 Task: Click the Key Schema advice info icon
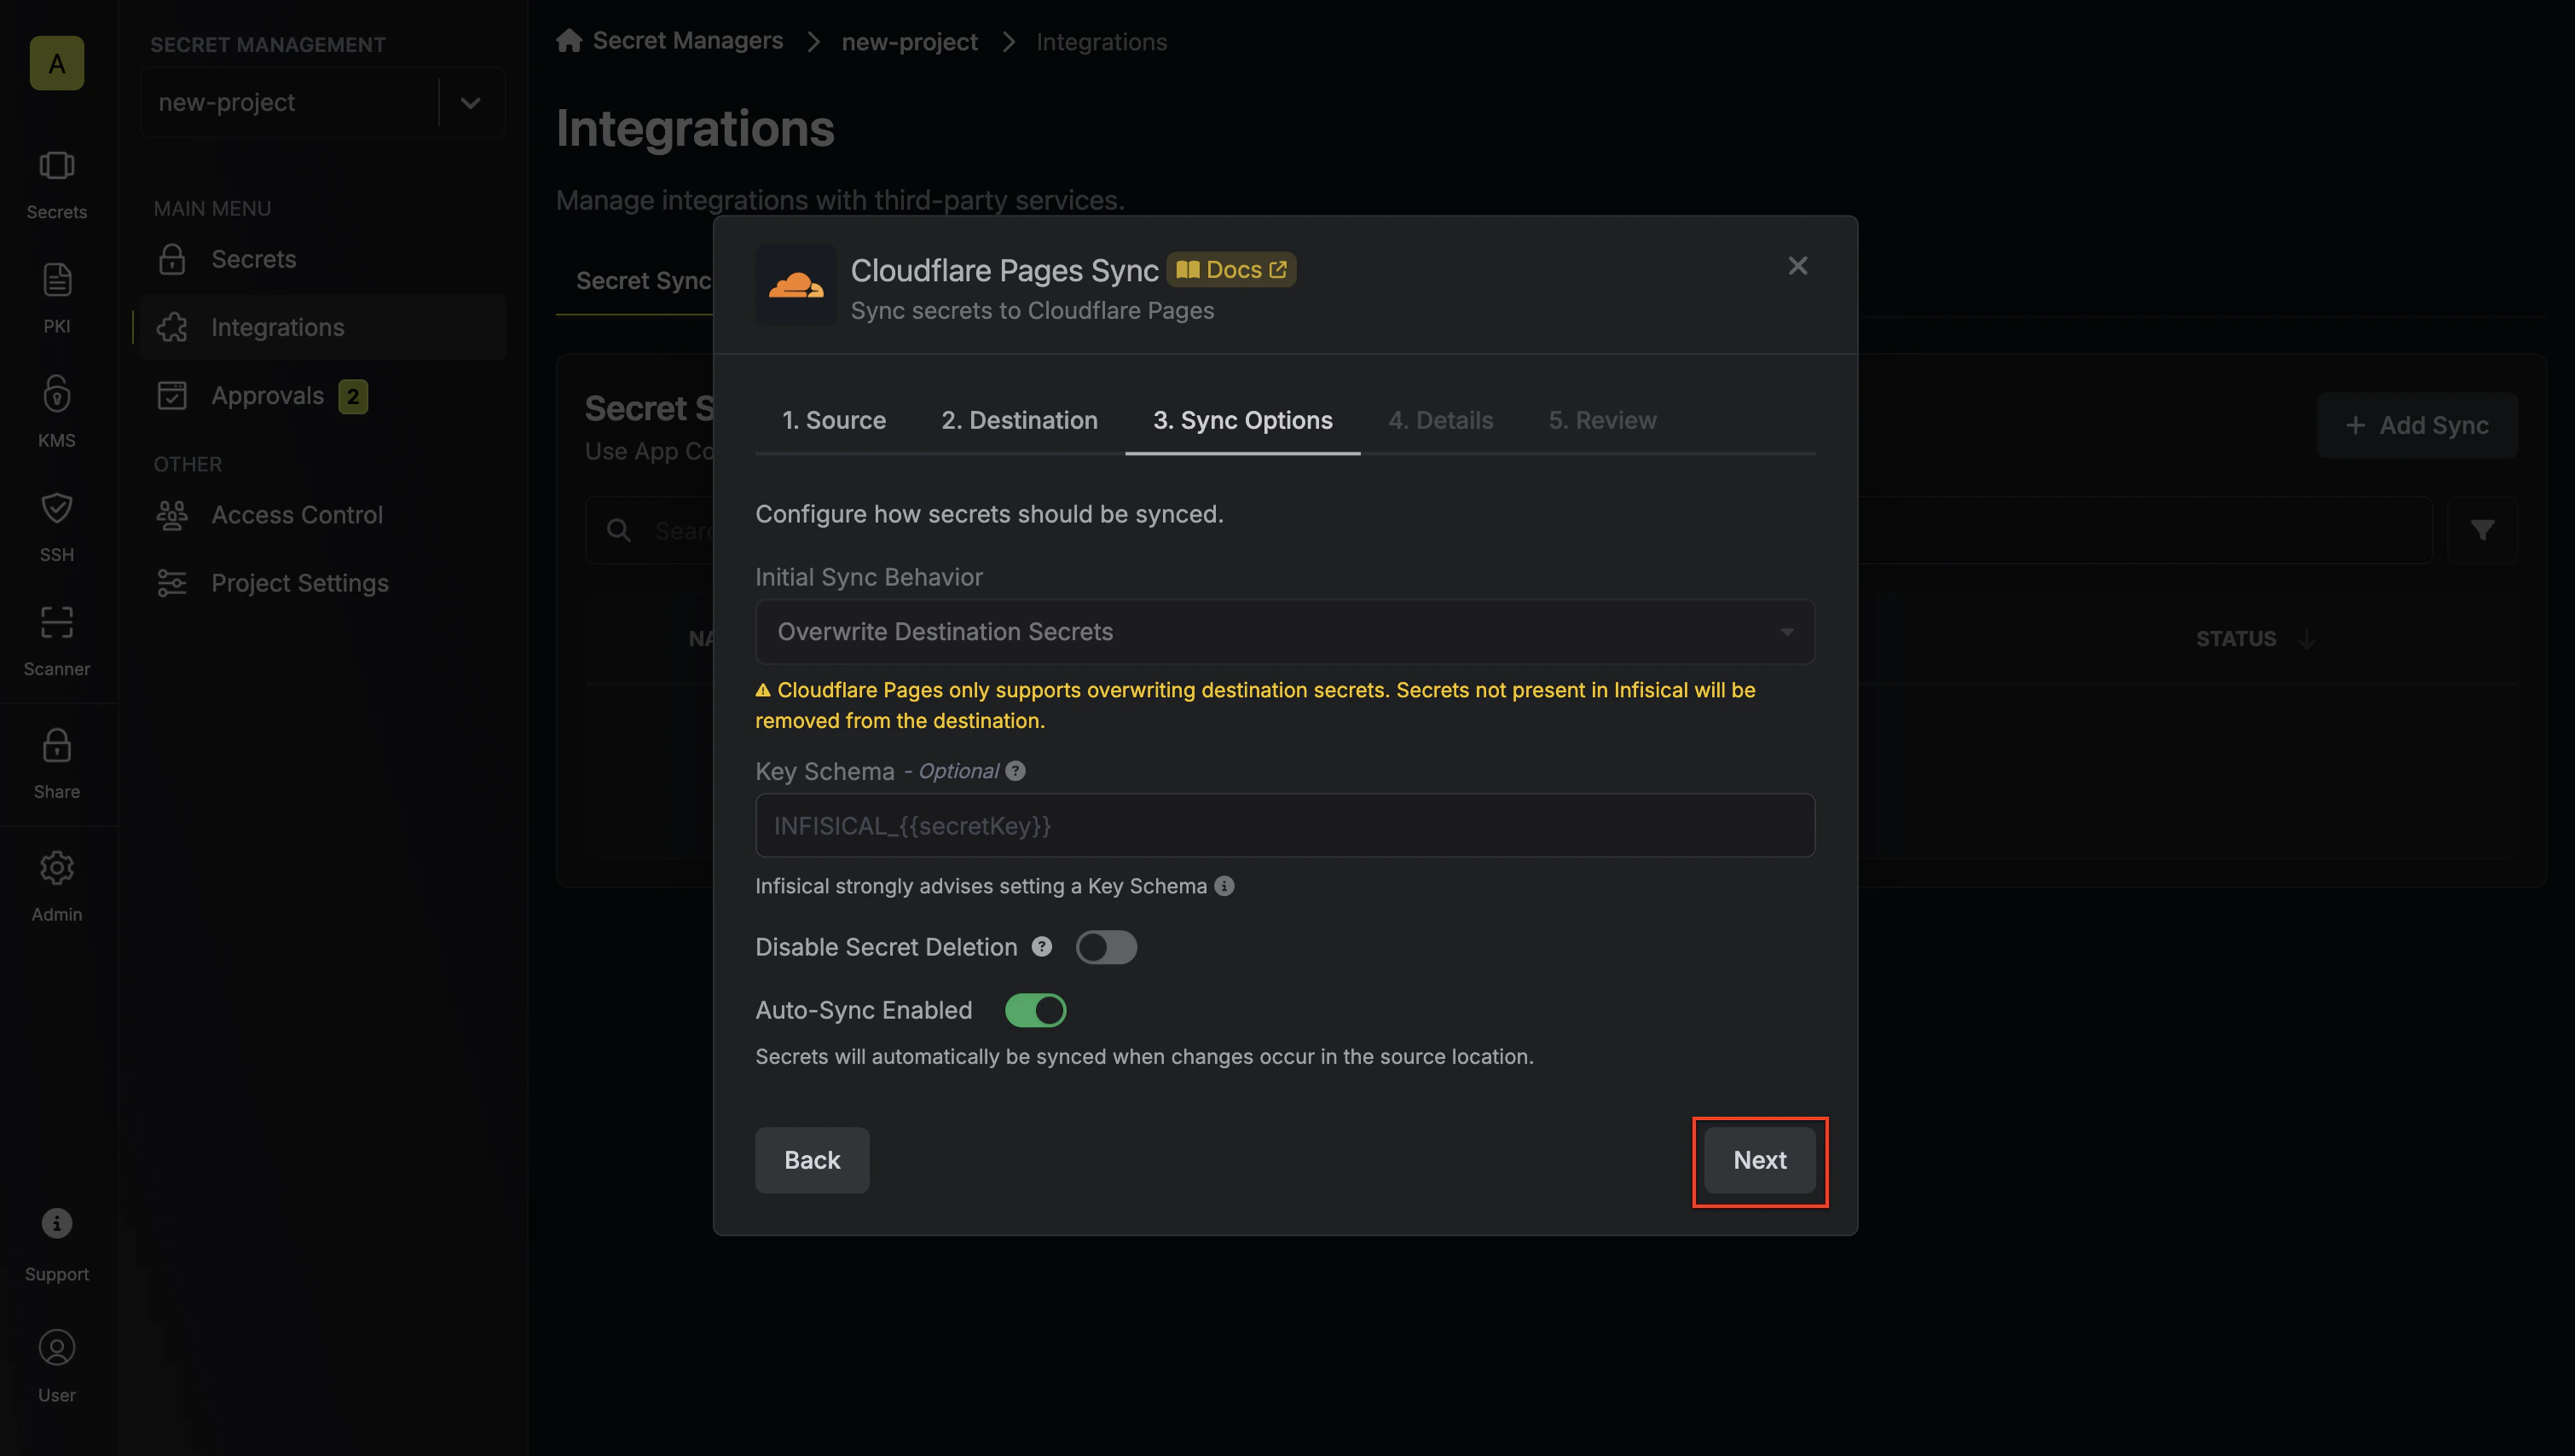coord(1224,886)
